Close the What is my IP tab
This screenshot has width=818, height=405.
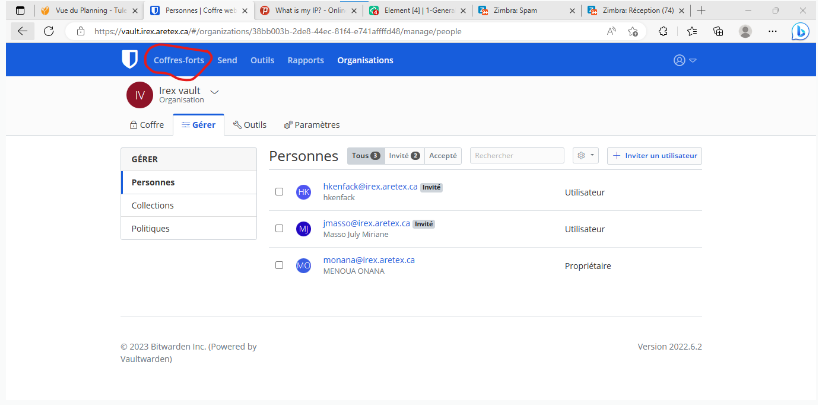(x=354, y=10)
